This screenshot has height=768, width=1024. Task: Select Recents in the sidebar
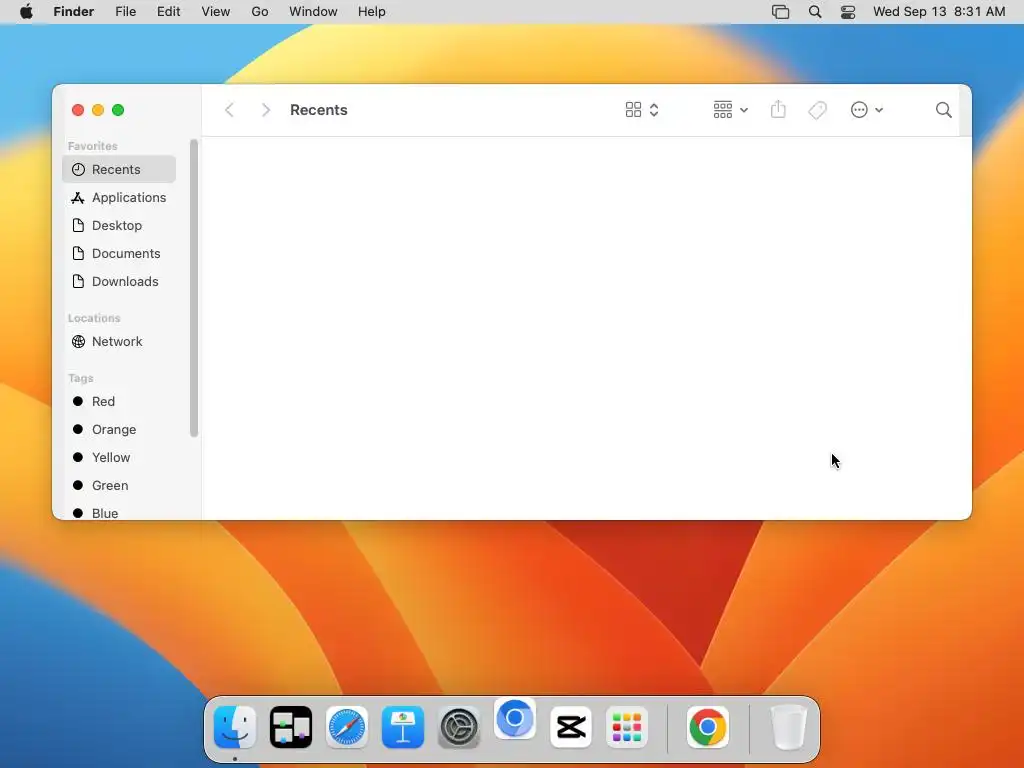(x=119, y=169)
